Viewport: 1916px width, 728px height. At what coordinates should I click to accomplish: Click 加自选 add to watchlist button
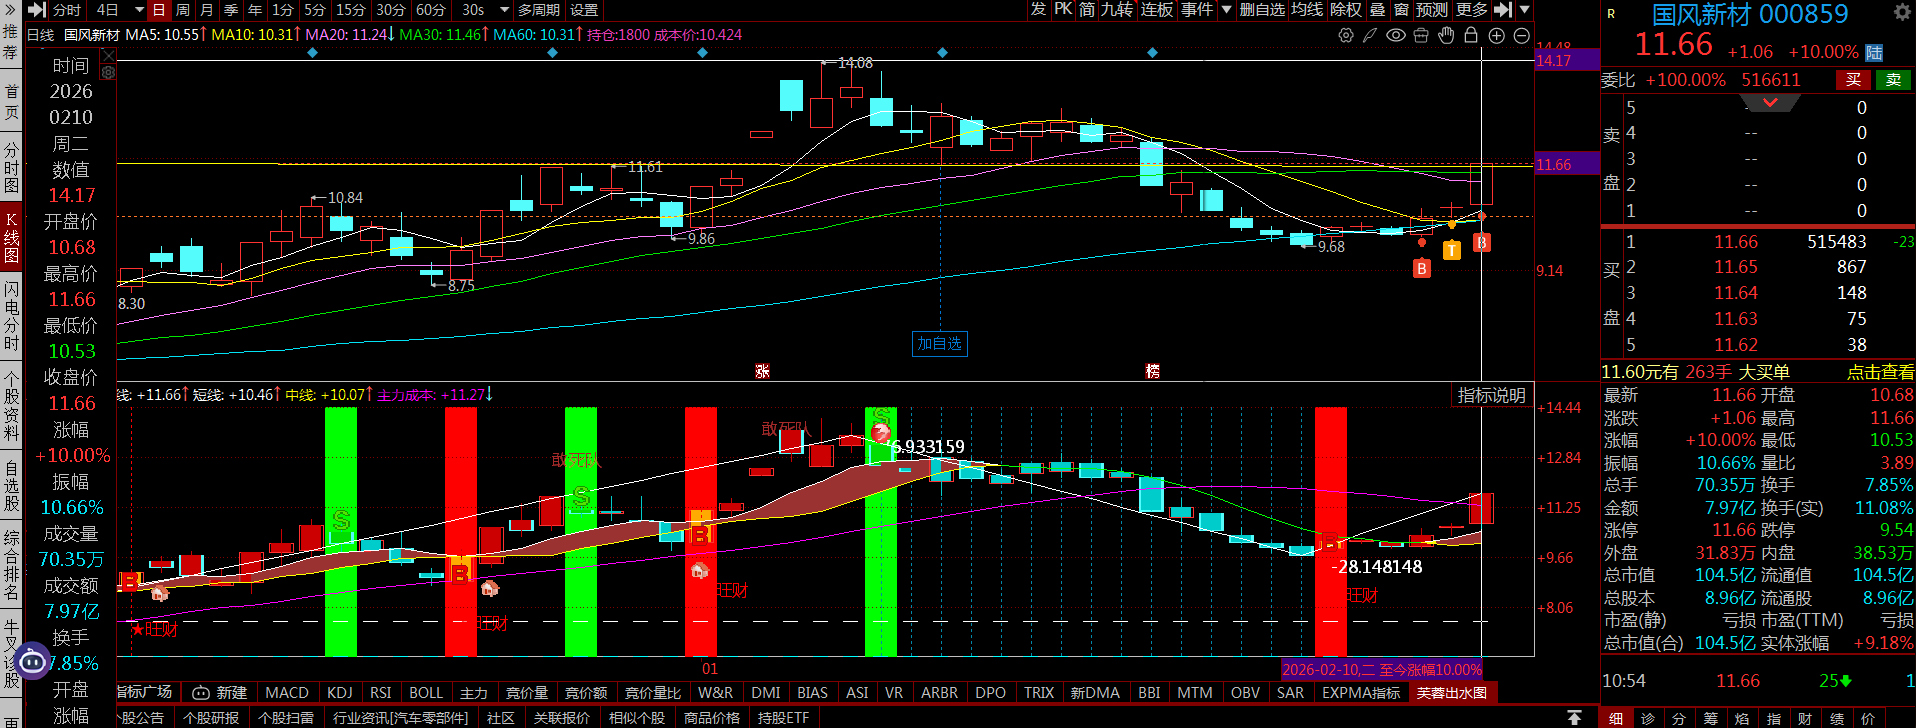(940, 343)
